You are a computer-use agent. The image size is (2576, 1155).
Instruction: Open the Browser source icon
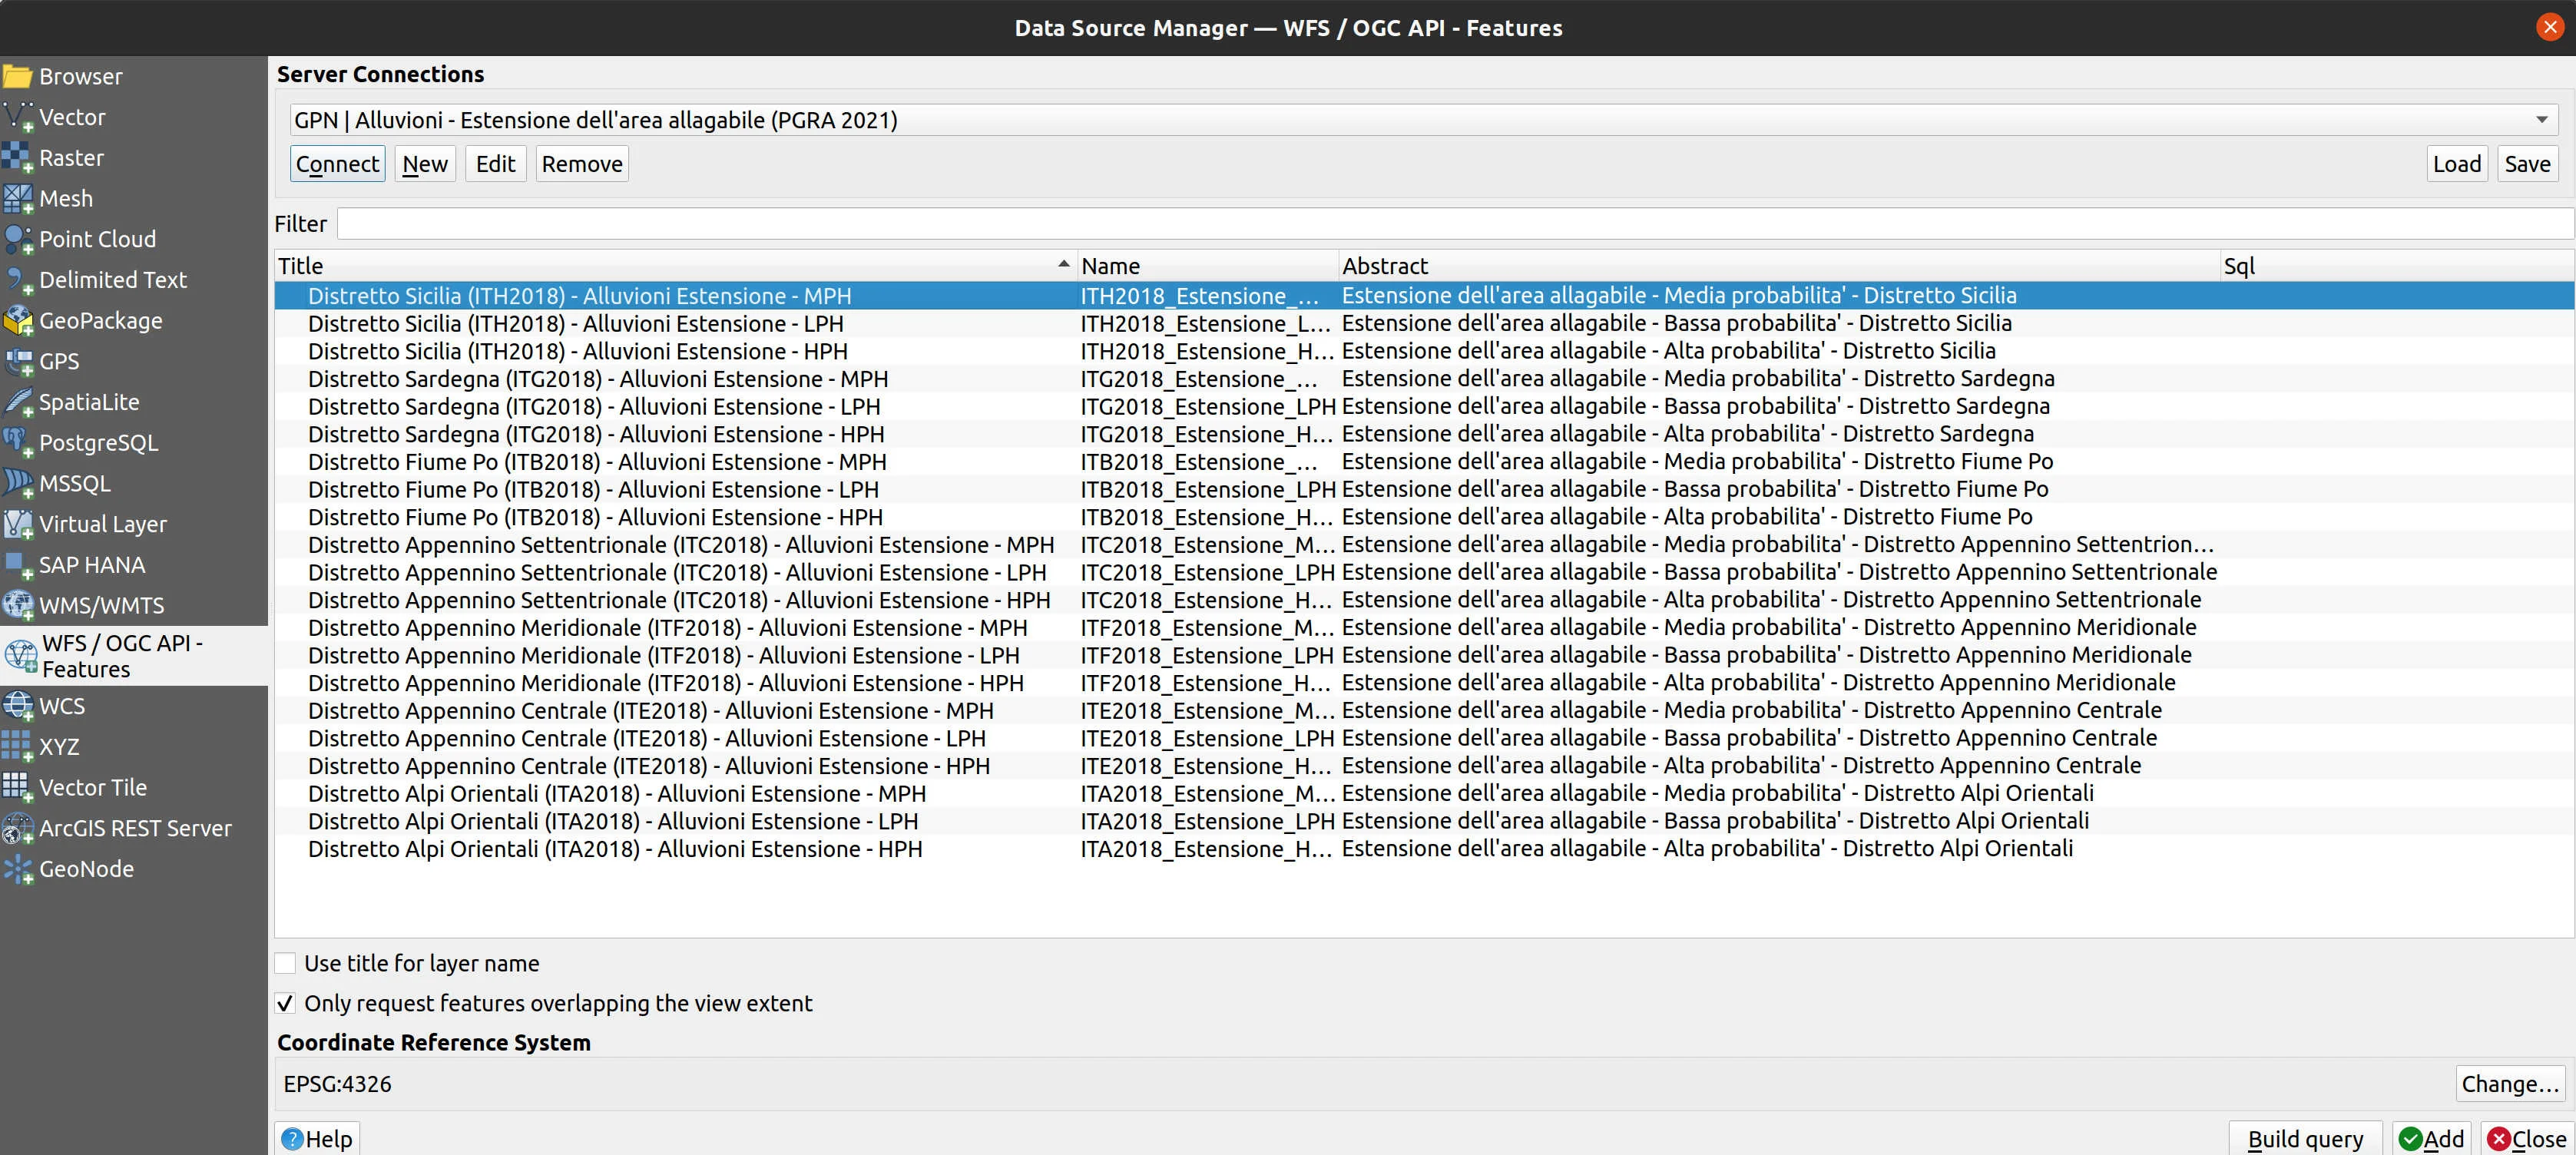[18, 77]
